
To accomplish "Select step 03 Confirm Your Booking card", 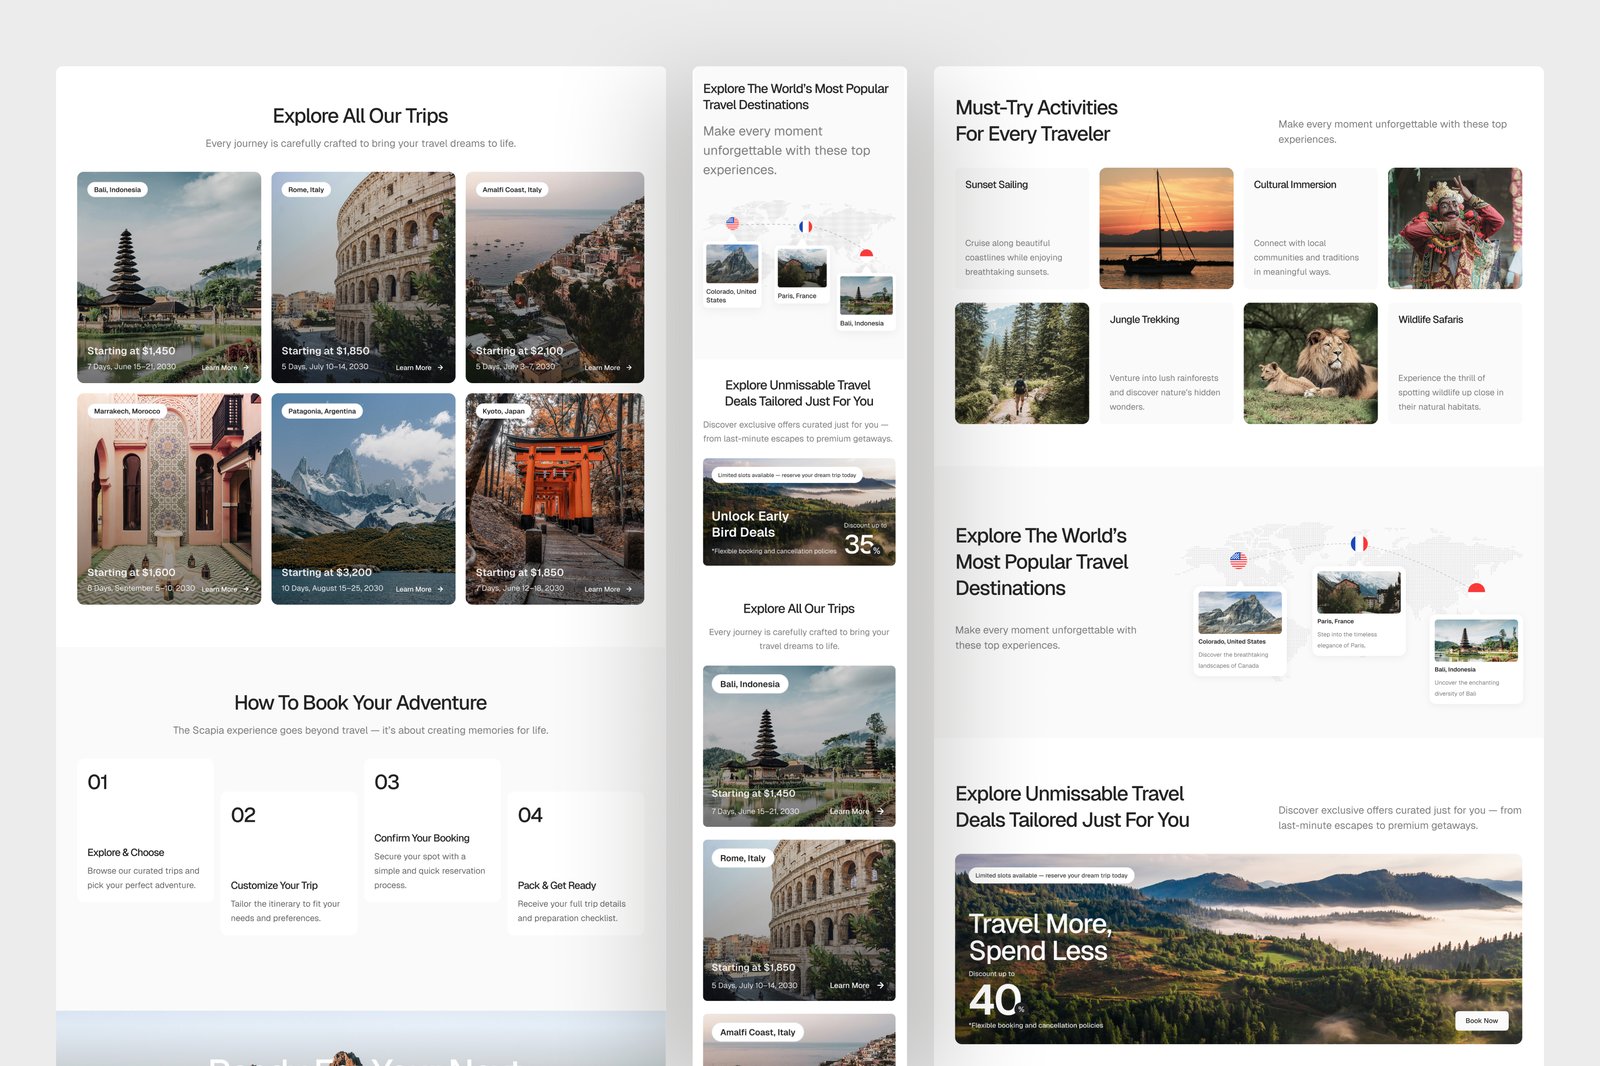I will 432,830.
